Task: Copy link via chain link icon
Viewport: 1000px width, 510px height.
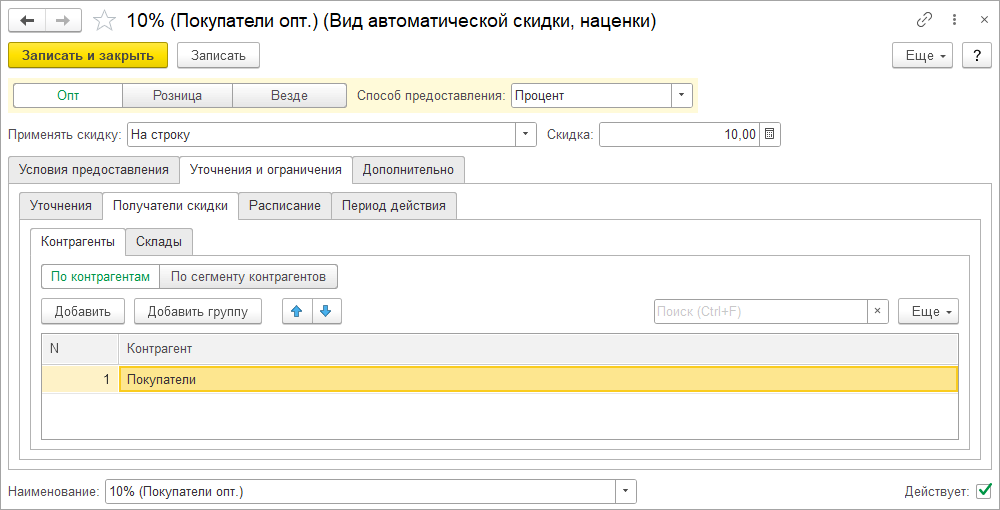Action: [x=924, y=20]
